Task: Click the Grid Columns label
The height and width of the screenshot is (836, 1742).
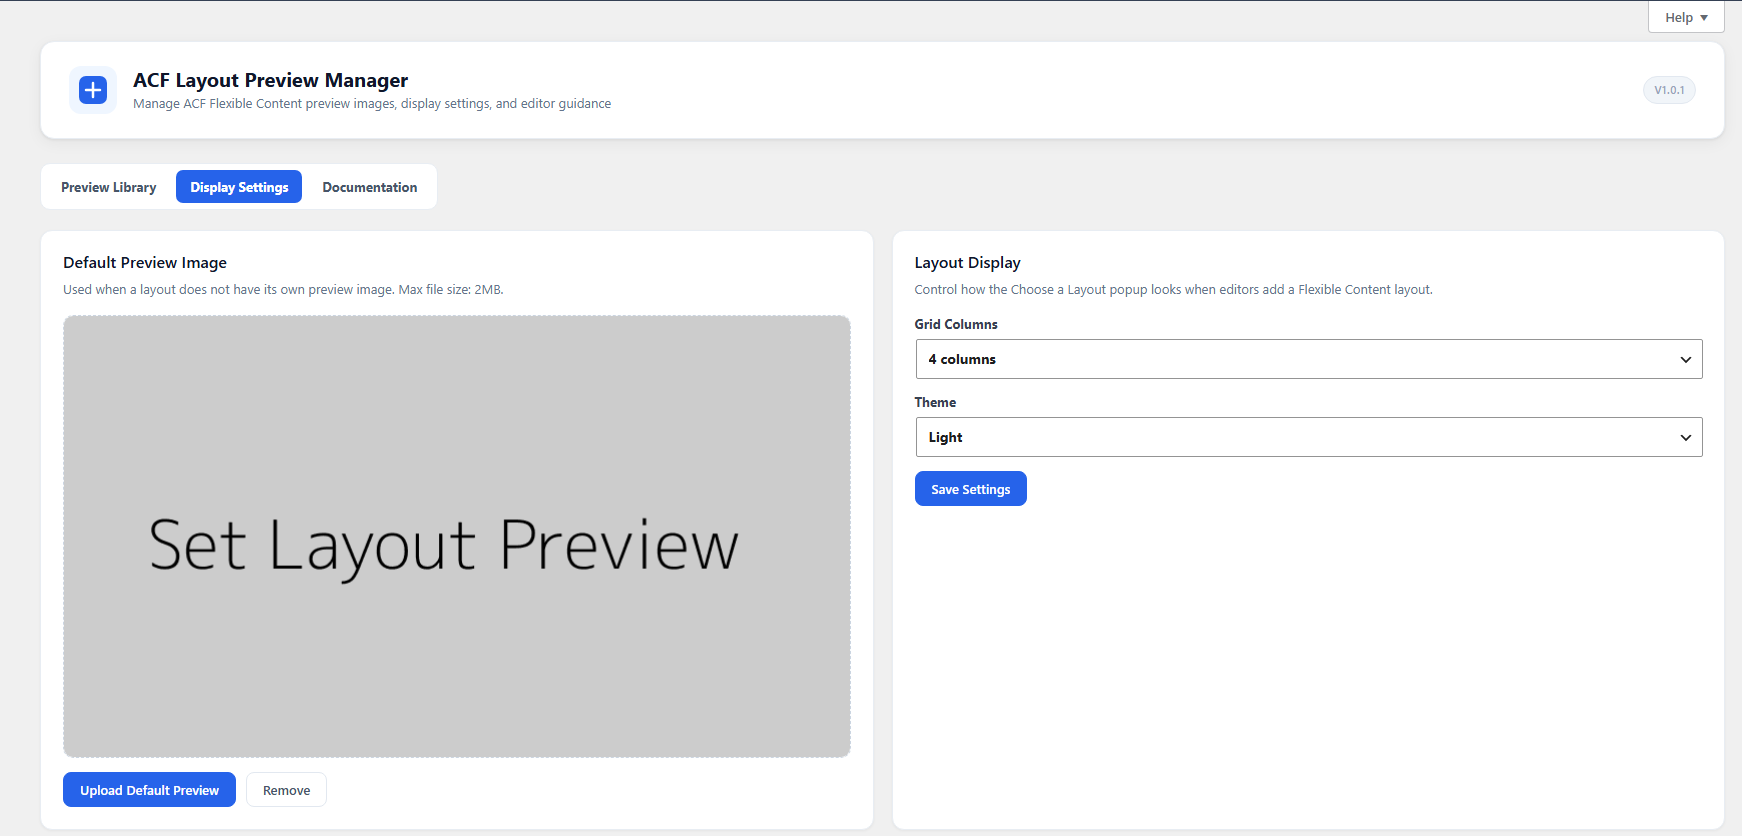Action: coord(956,324)
